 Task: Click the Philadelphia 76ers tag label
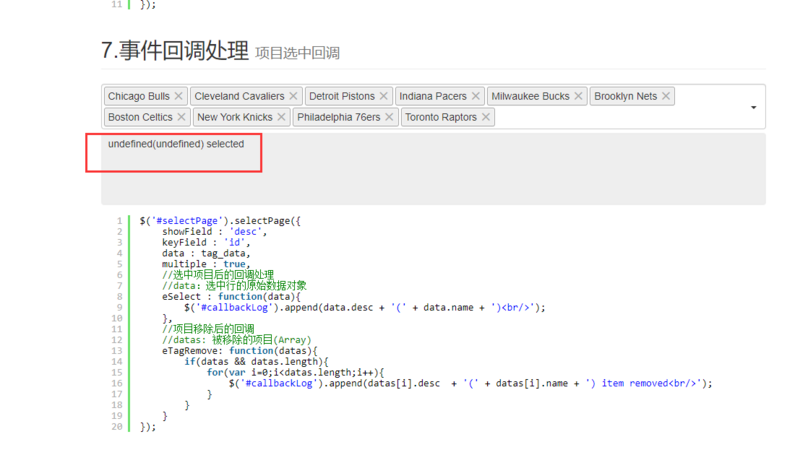click(x=339, y=117)
